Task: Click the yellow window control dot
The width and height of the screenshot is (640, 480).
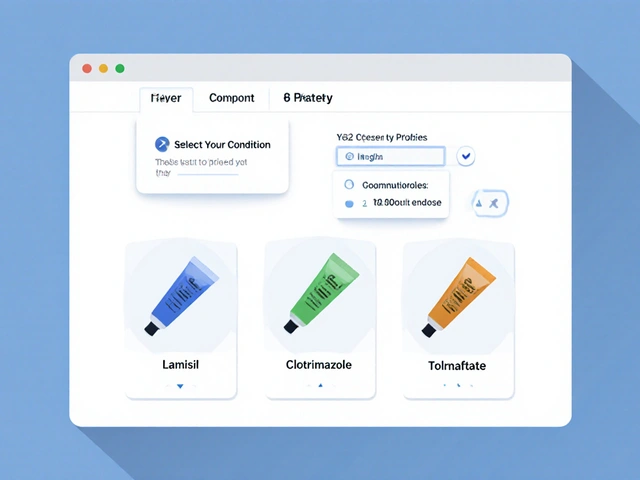Action: (103, 68)
